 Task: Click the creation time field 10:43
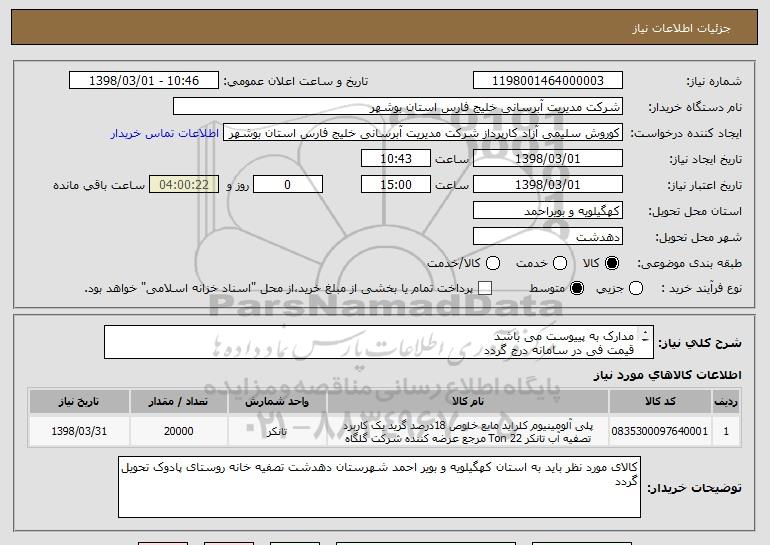[x=396, y=159]
